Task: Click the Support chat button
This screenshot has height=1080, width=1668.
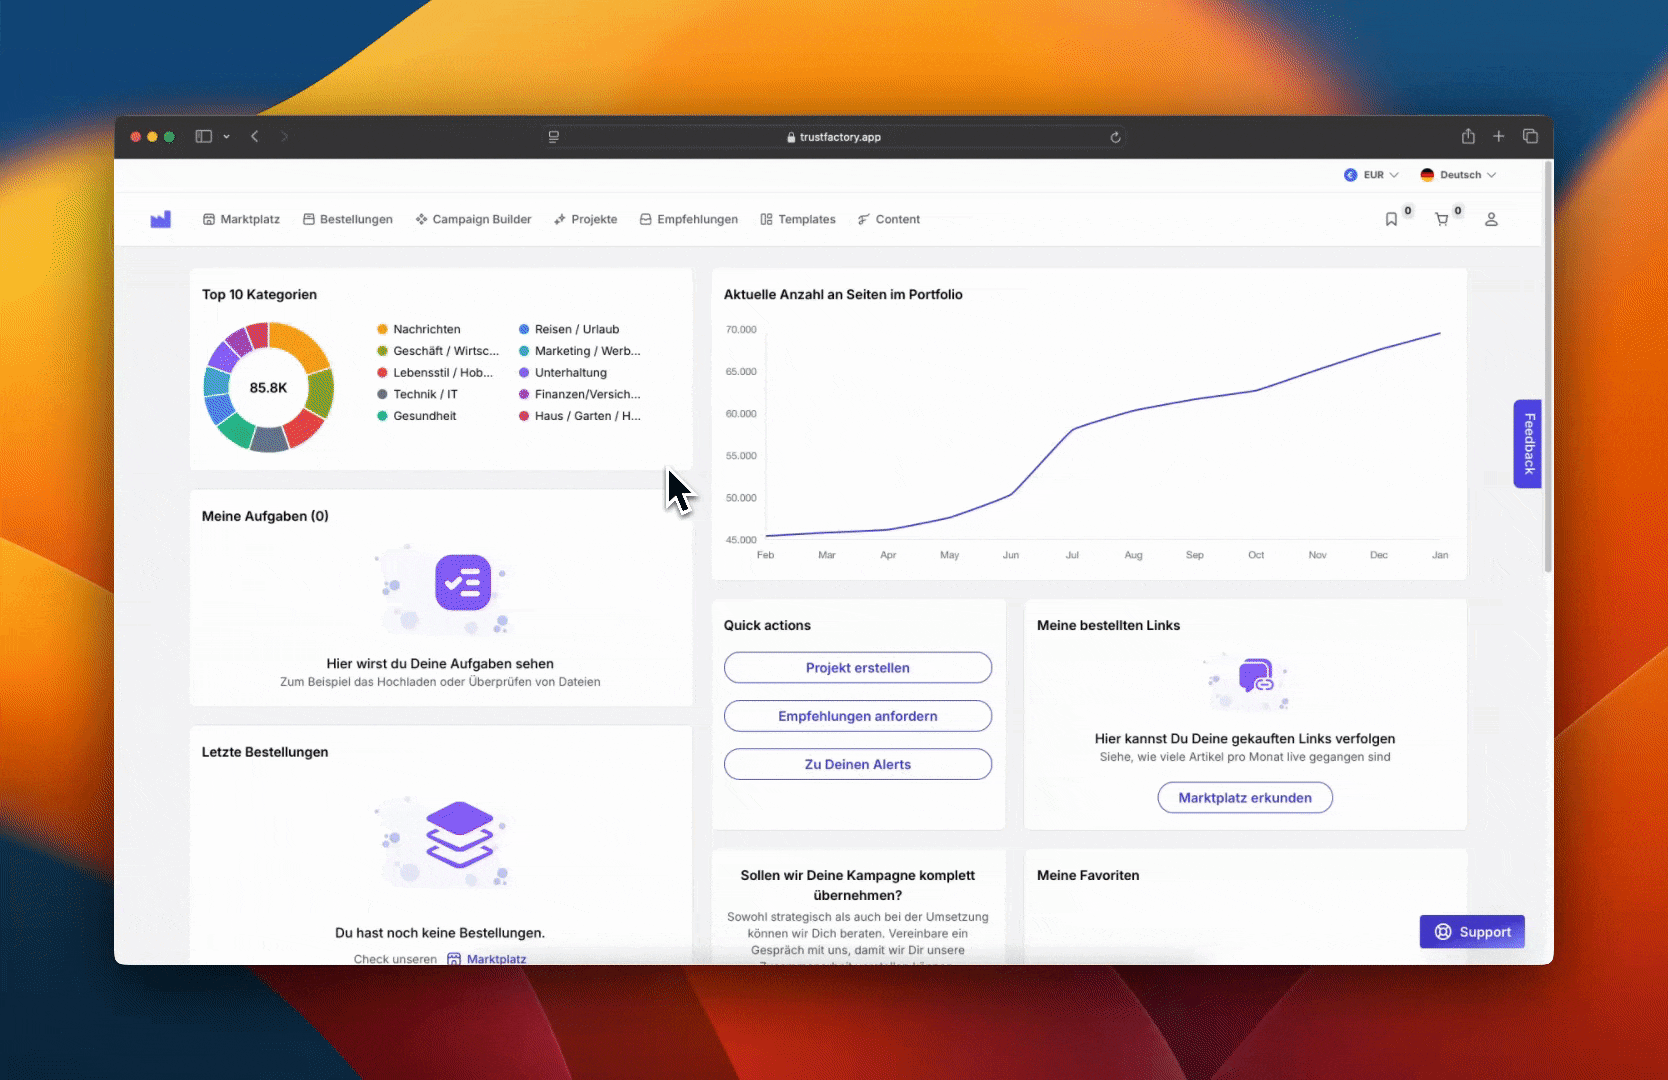Action: click(x=1472, y=932)
